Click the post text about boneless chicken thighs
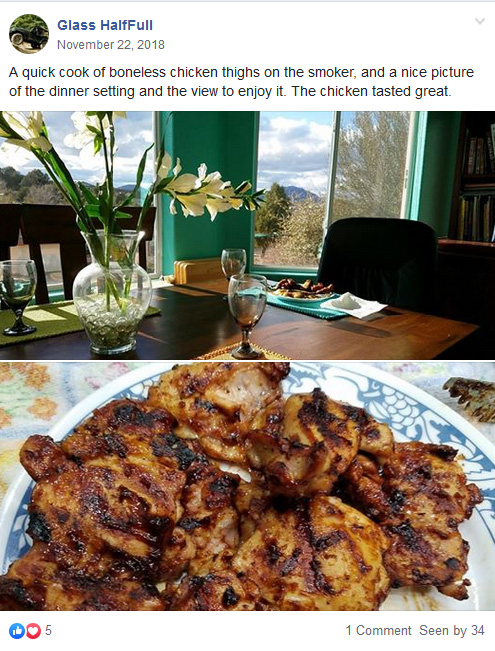This screenshot has width=495, height=651. (241, 82)
